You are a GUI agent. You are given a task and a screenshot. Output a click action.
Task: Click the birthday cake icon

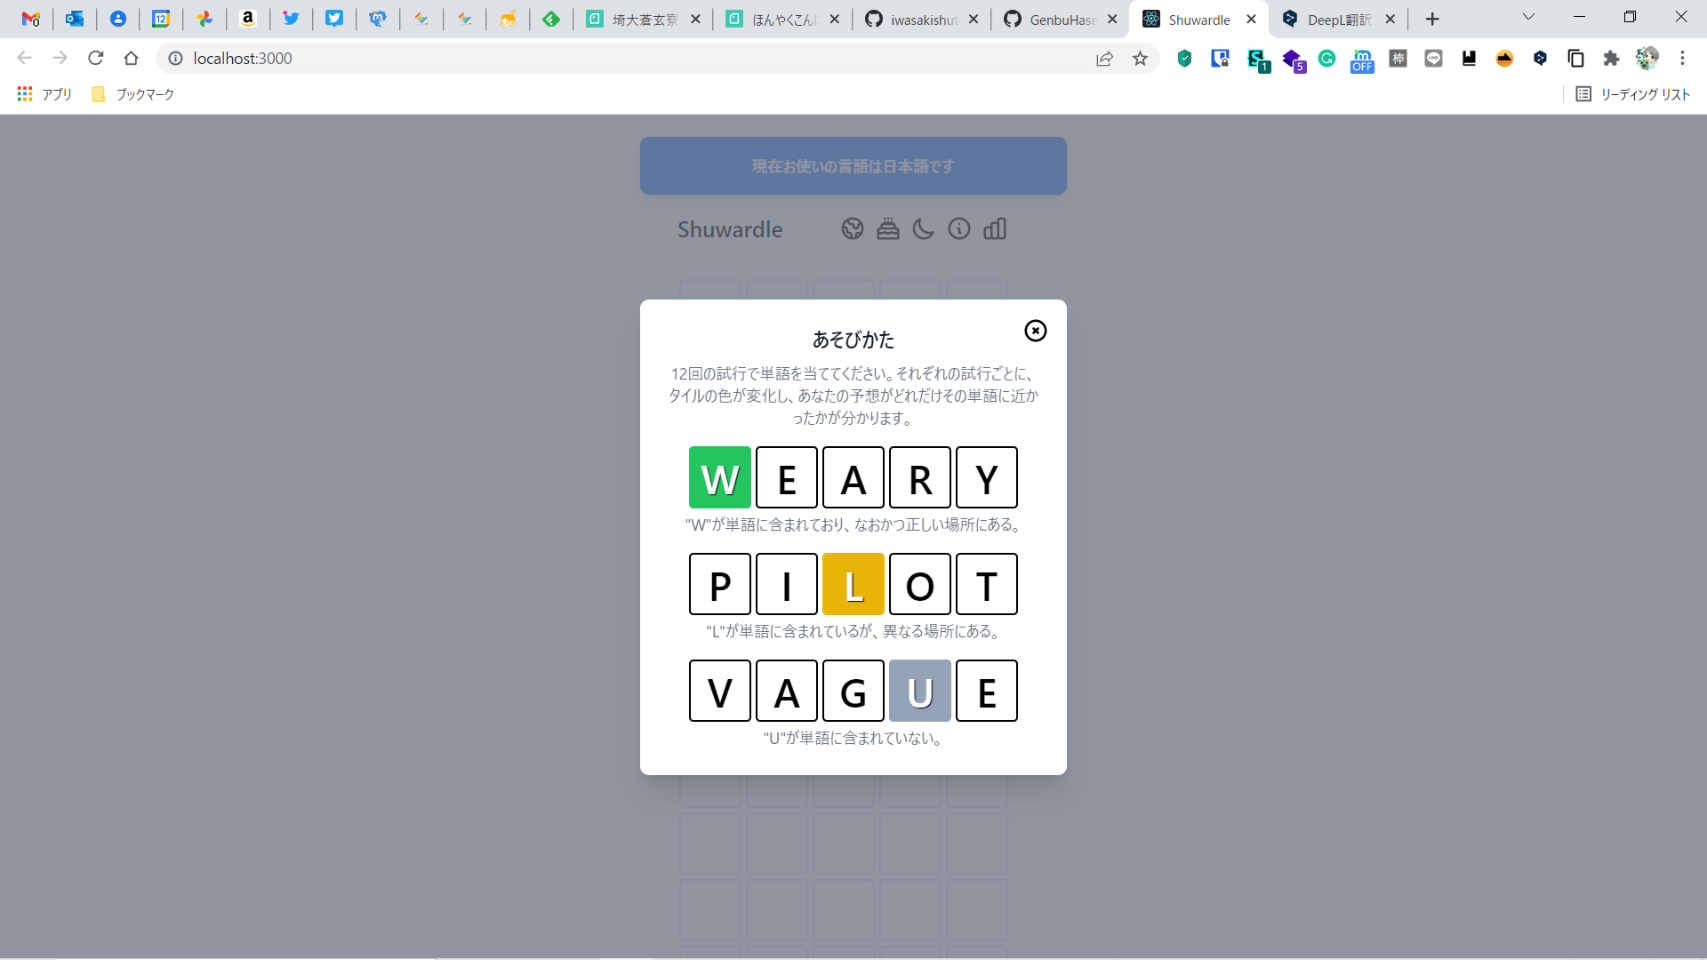888,229
